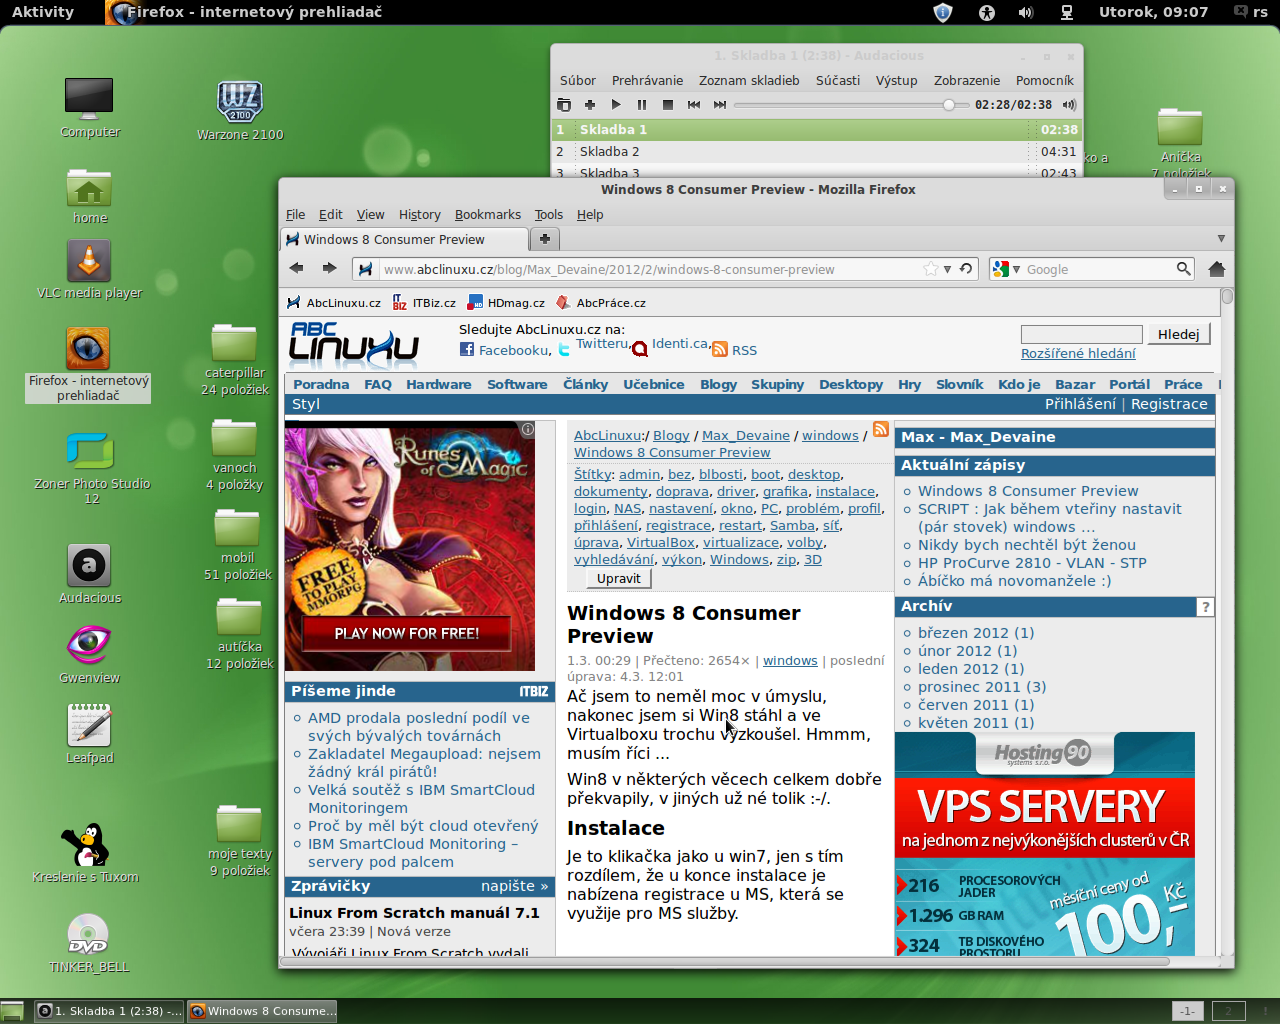The height and width of the screenshot is (1024, 1280).
Task: Open the Hardware navigation item
Action: (x=438, y=384)
